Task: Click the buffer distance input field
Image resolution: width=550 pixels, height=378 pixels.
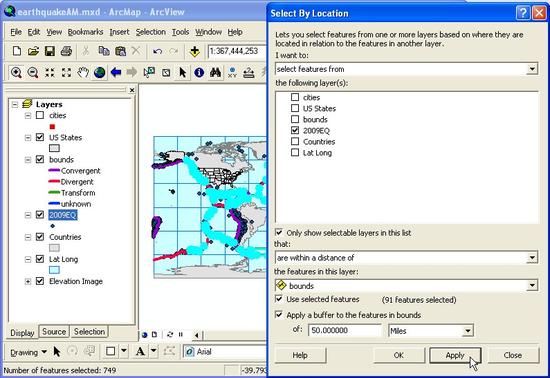Action: 345,330
